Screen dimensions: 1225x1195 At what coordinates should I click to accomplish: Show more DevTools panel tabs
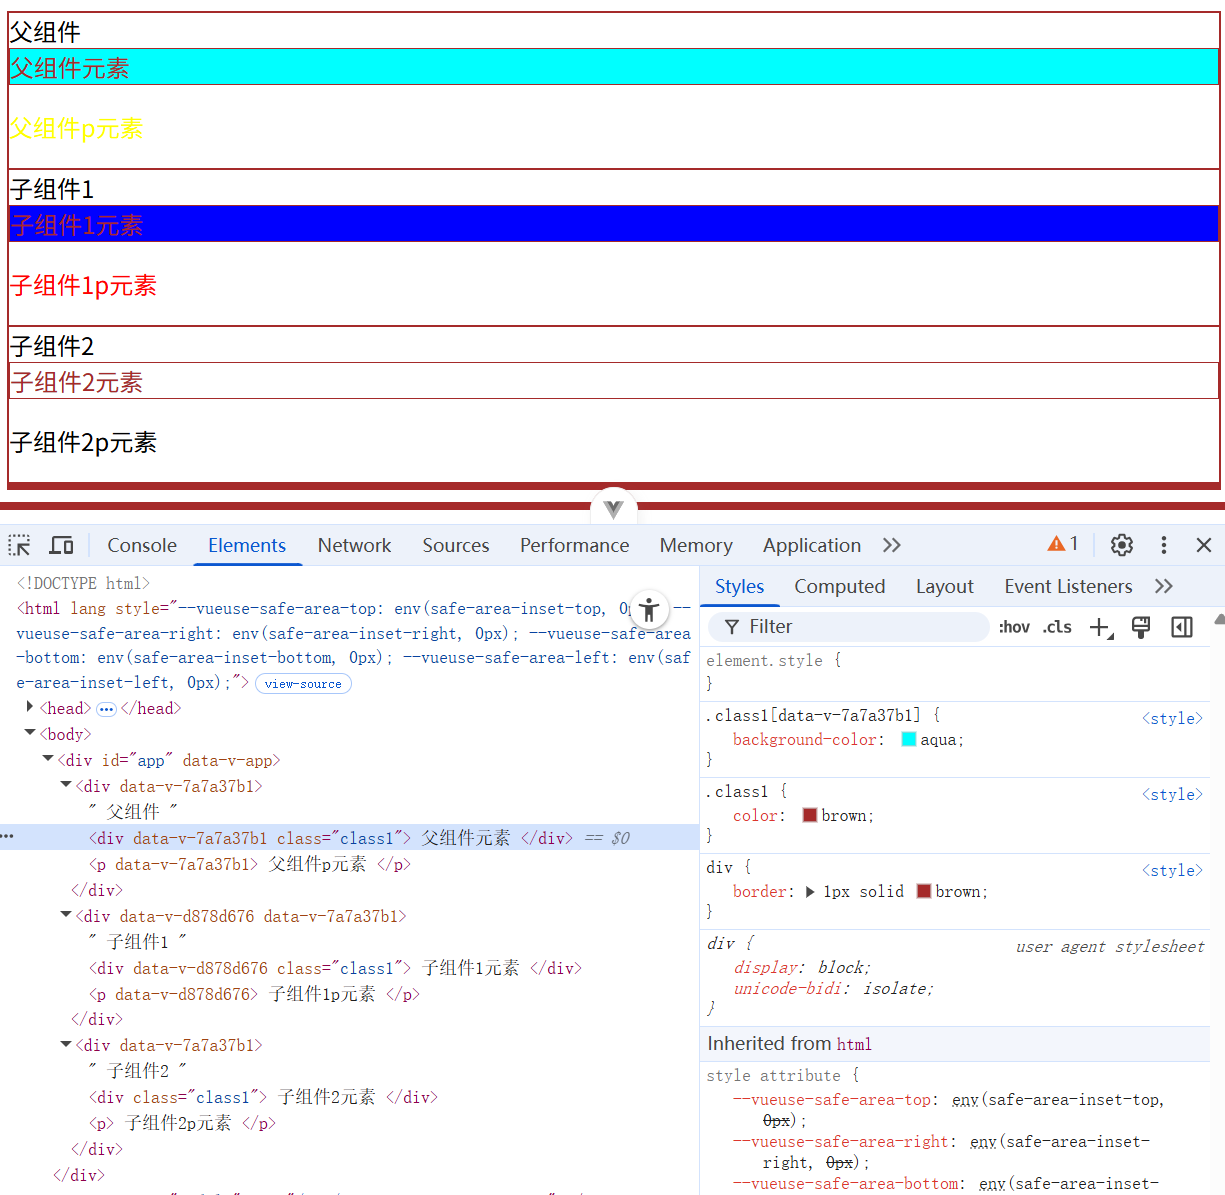click(892, 545)
